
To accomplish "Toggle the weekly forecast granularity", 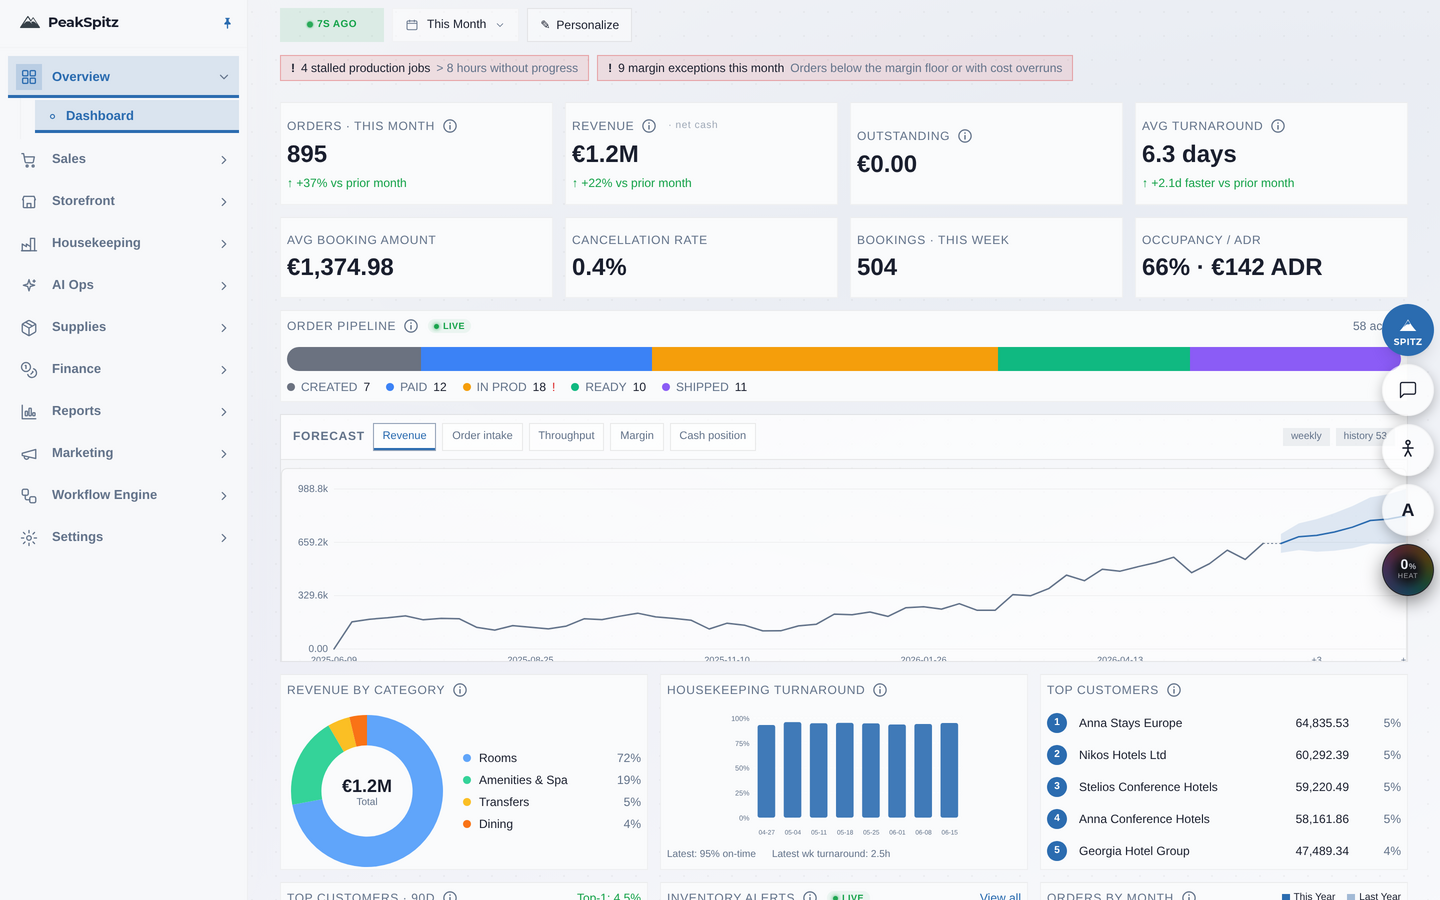I will point(1306,436).
